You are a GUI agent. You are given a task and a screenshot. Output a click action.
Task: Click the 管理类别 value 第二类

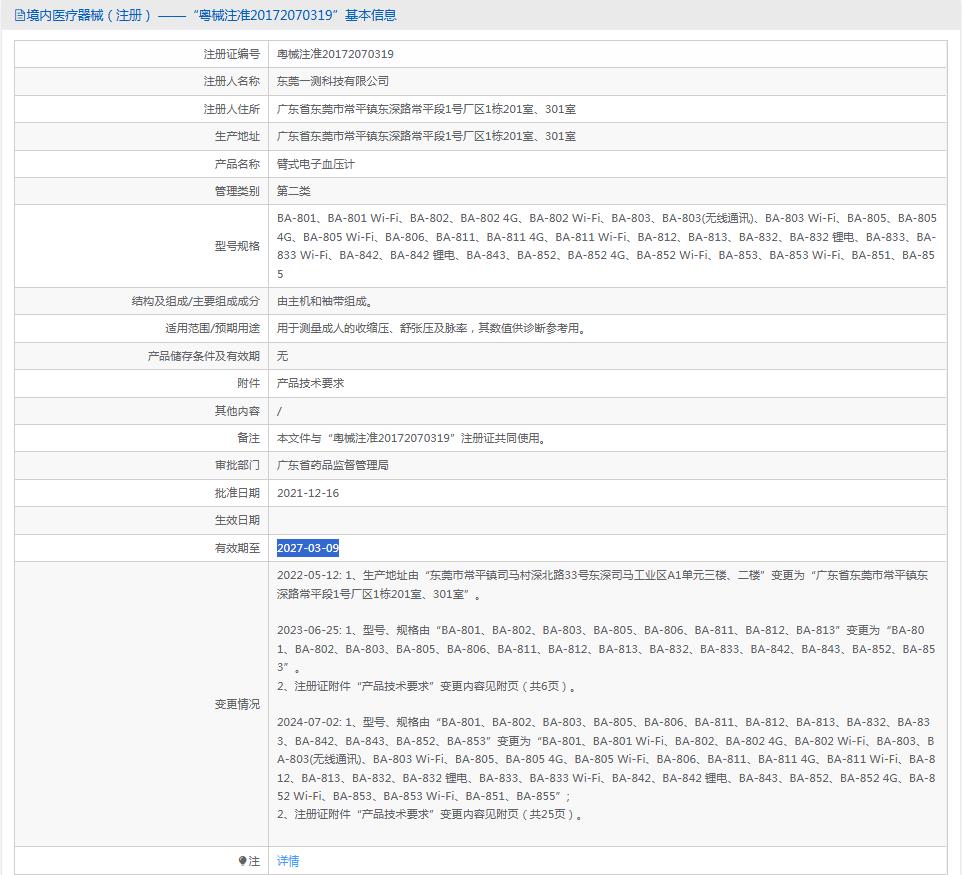coord(294,191)
